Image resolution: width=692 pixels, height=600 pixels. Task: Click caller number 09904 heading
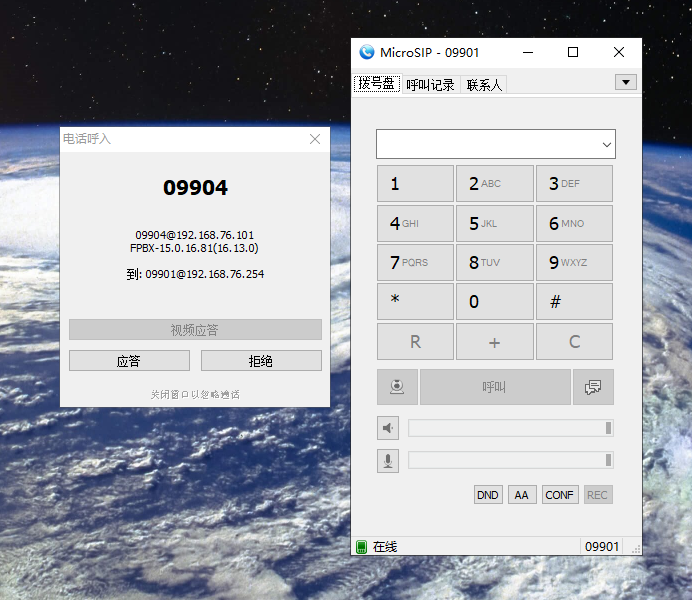[x=195, y=188]
